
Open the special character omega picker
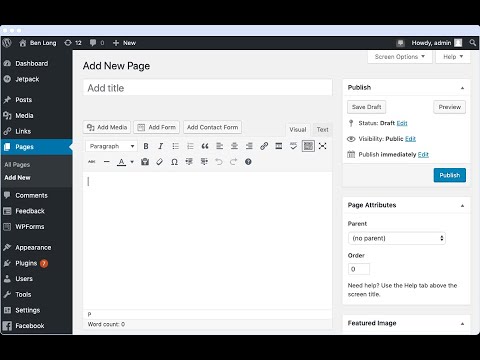174,162
